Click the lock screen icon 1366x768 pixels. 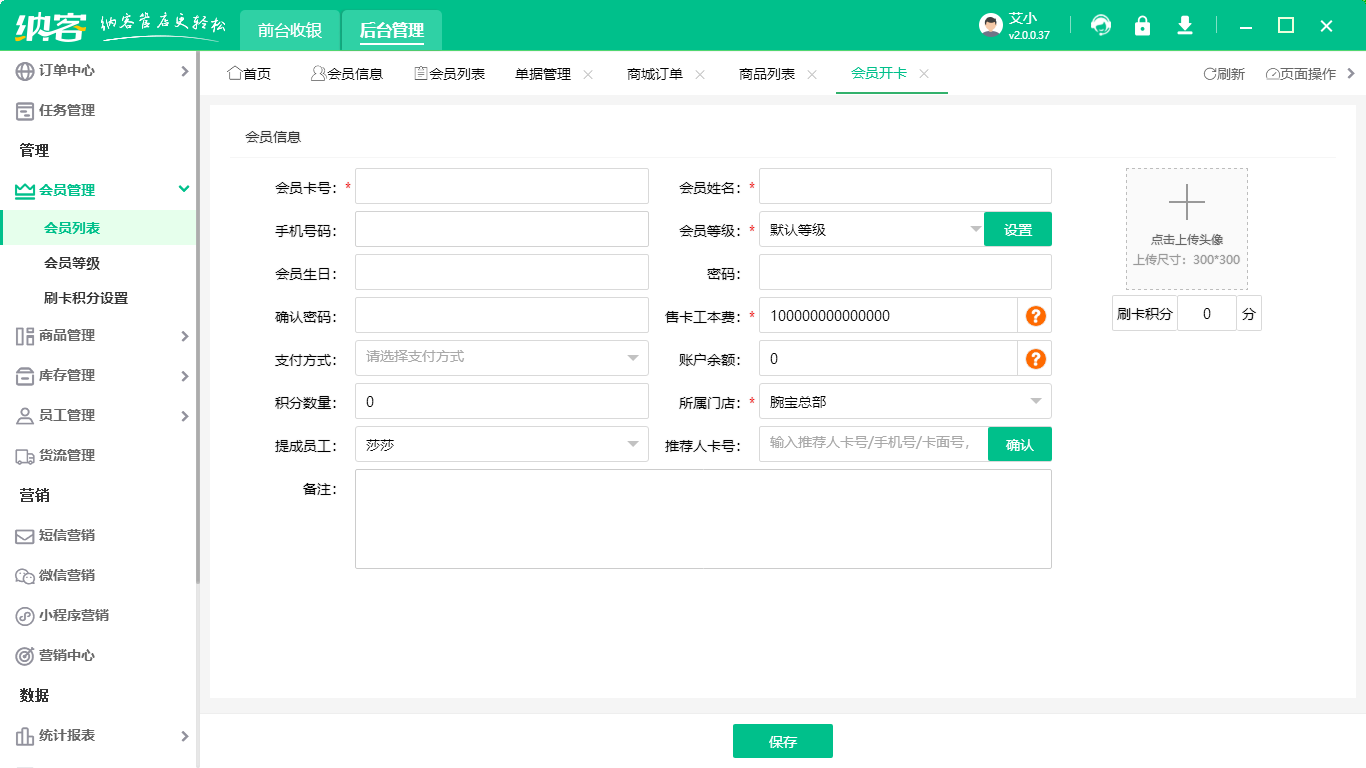point(1142,26)
